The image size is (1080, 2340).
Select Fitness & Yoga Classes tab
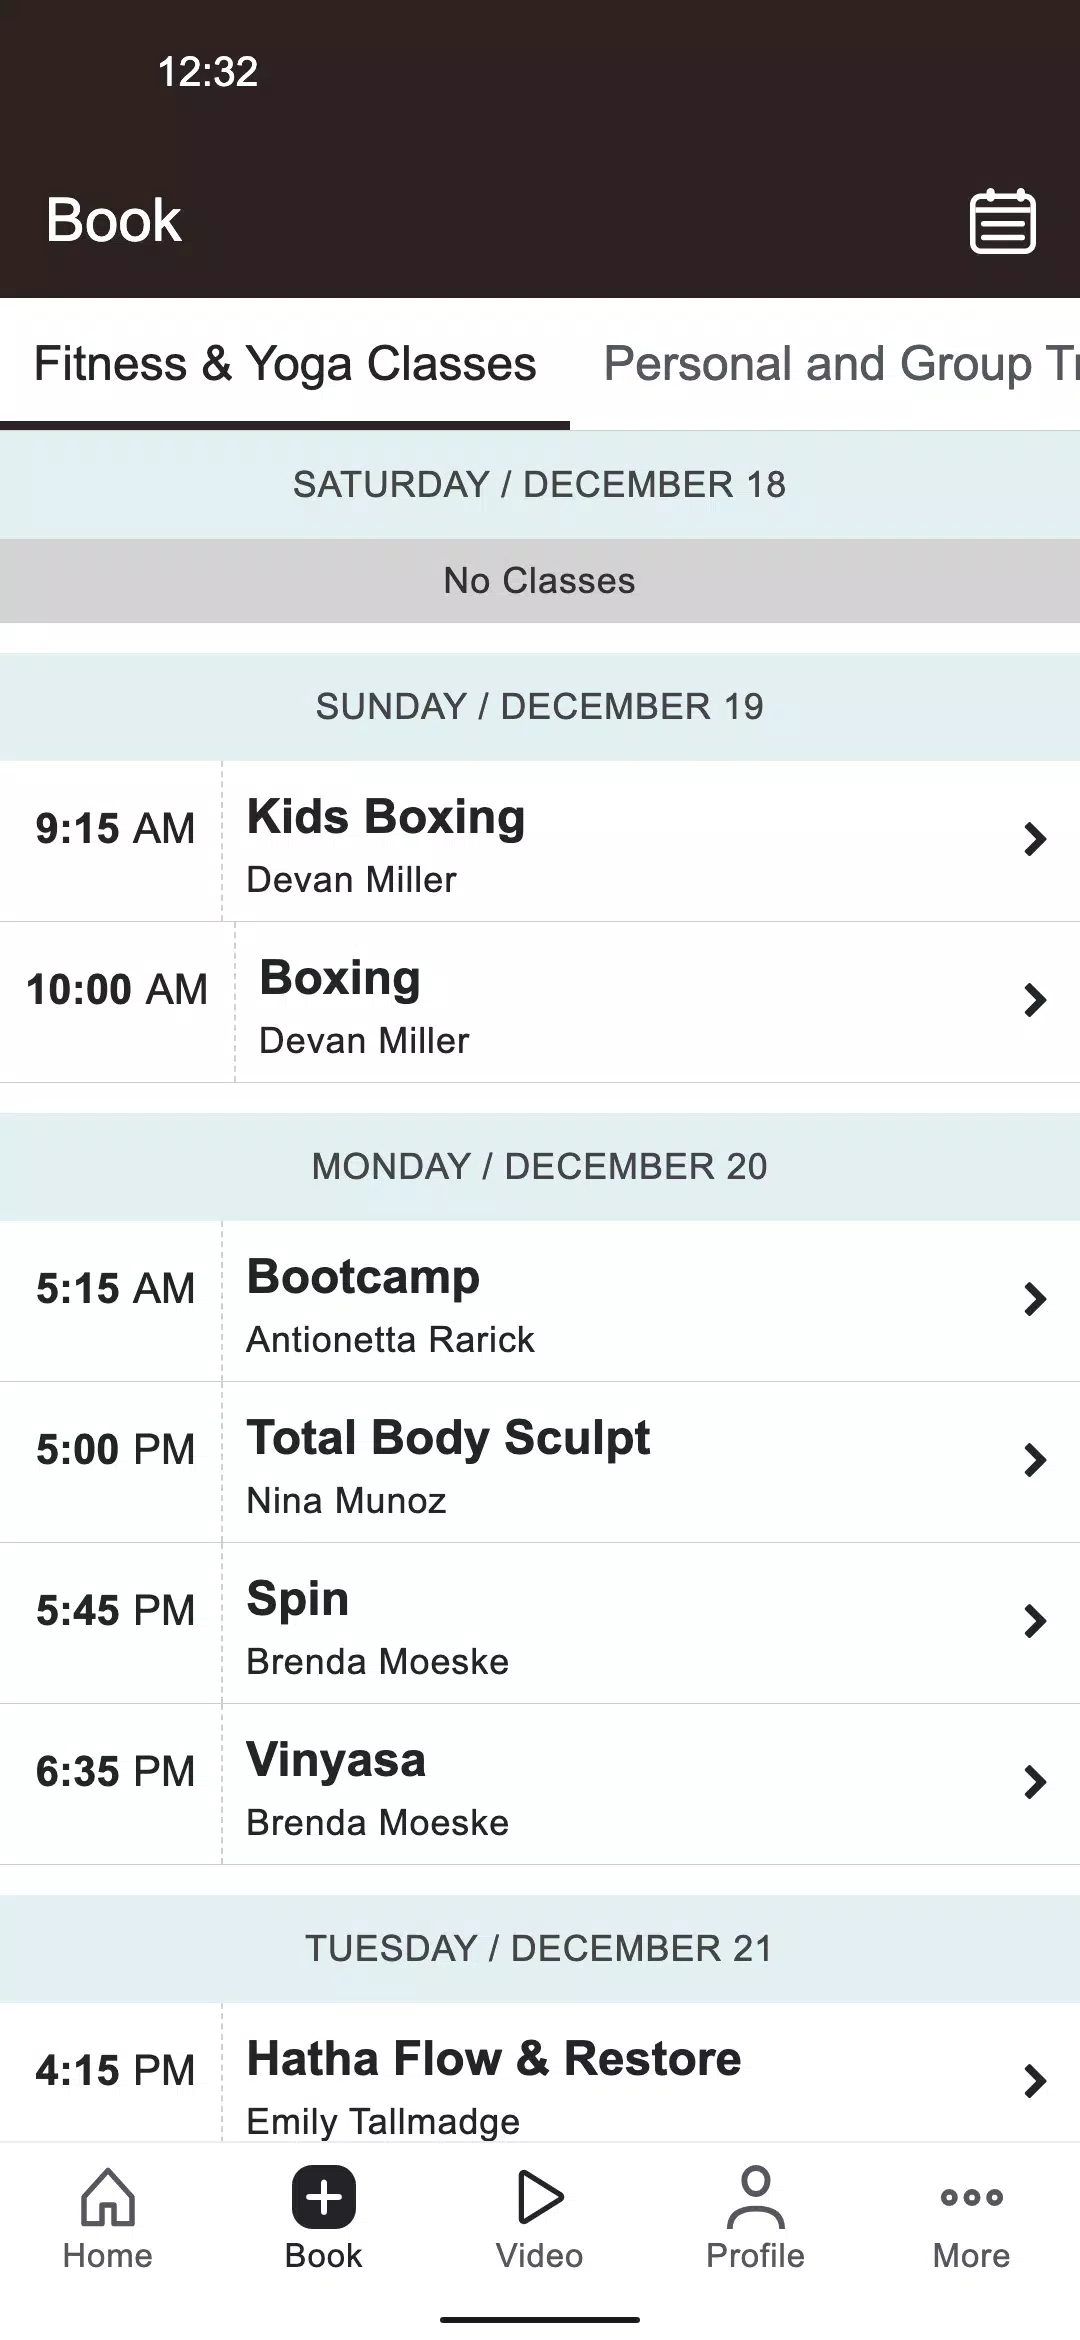pyautogui.click(x=285, y=364)
